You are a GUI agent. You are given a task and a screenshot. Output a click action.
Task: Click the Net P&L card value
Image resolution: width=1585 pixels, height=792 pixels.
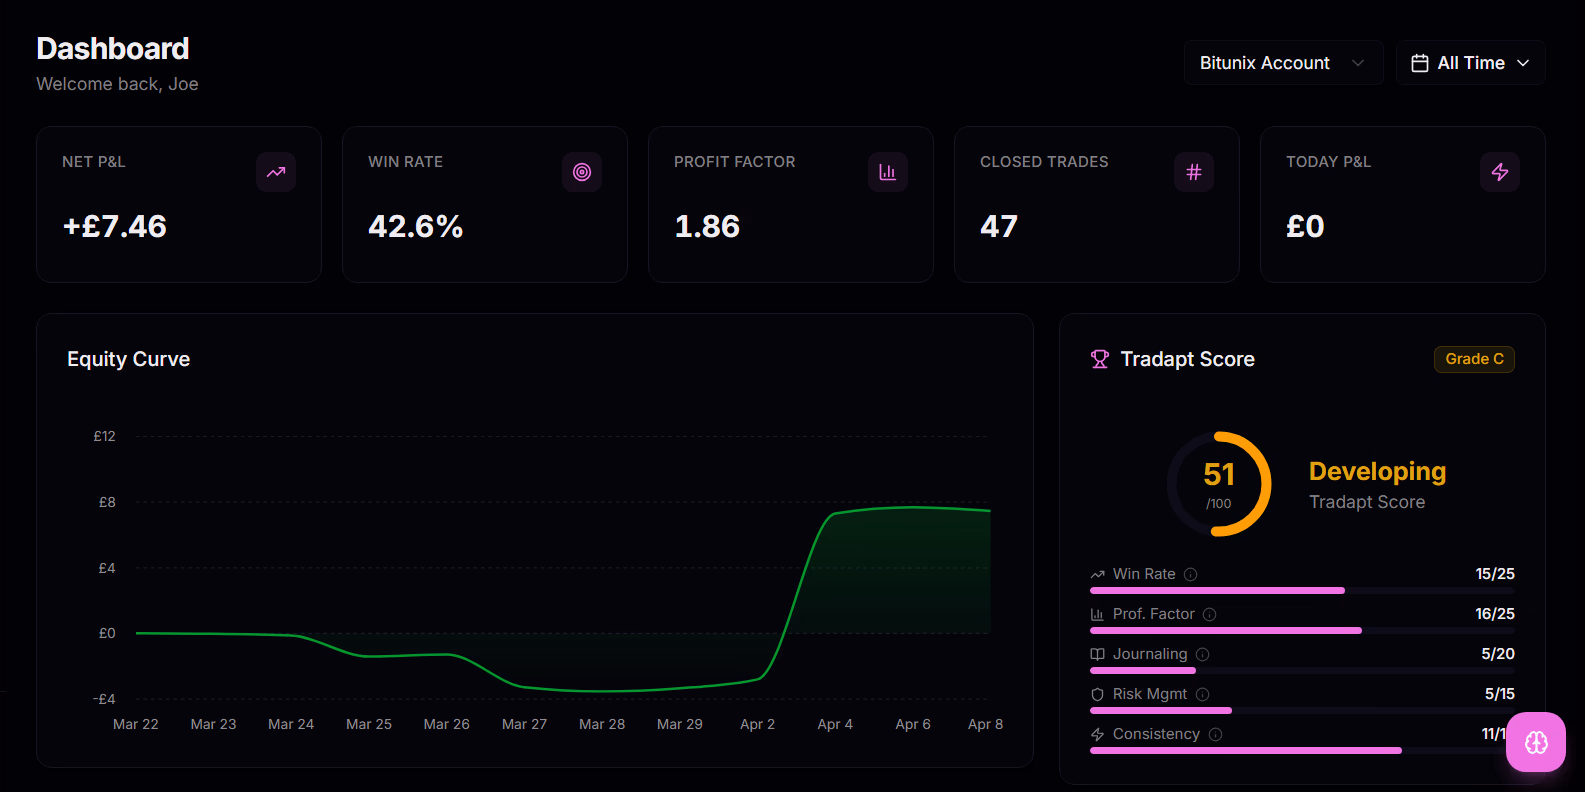point(115,227)
